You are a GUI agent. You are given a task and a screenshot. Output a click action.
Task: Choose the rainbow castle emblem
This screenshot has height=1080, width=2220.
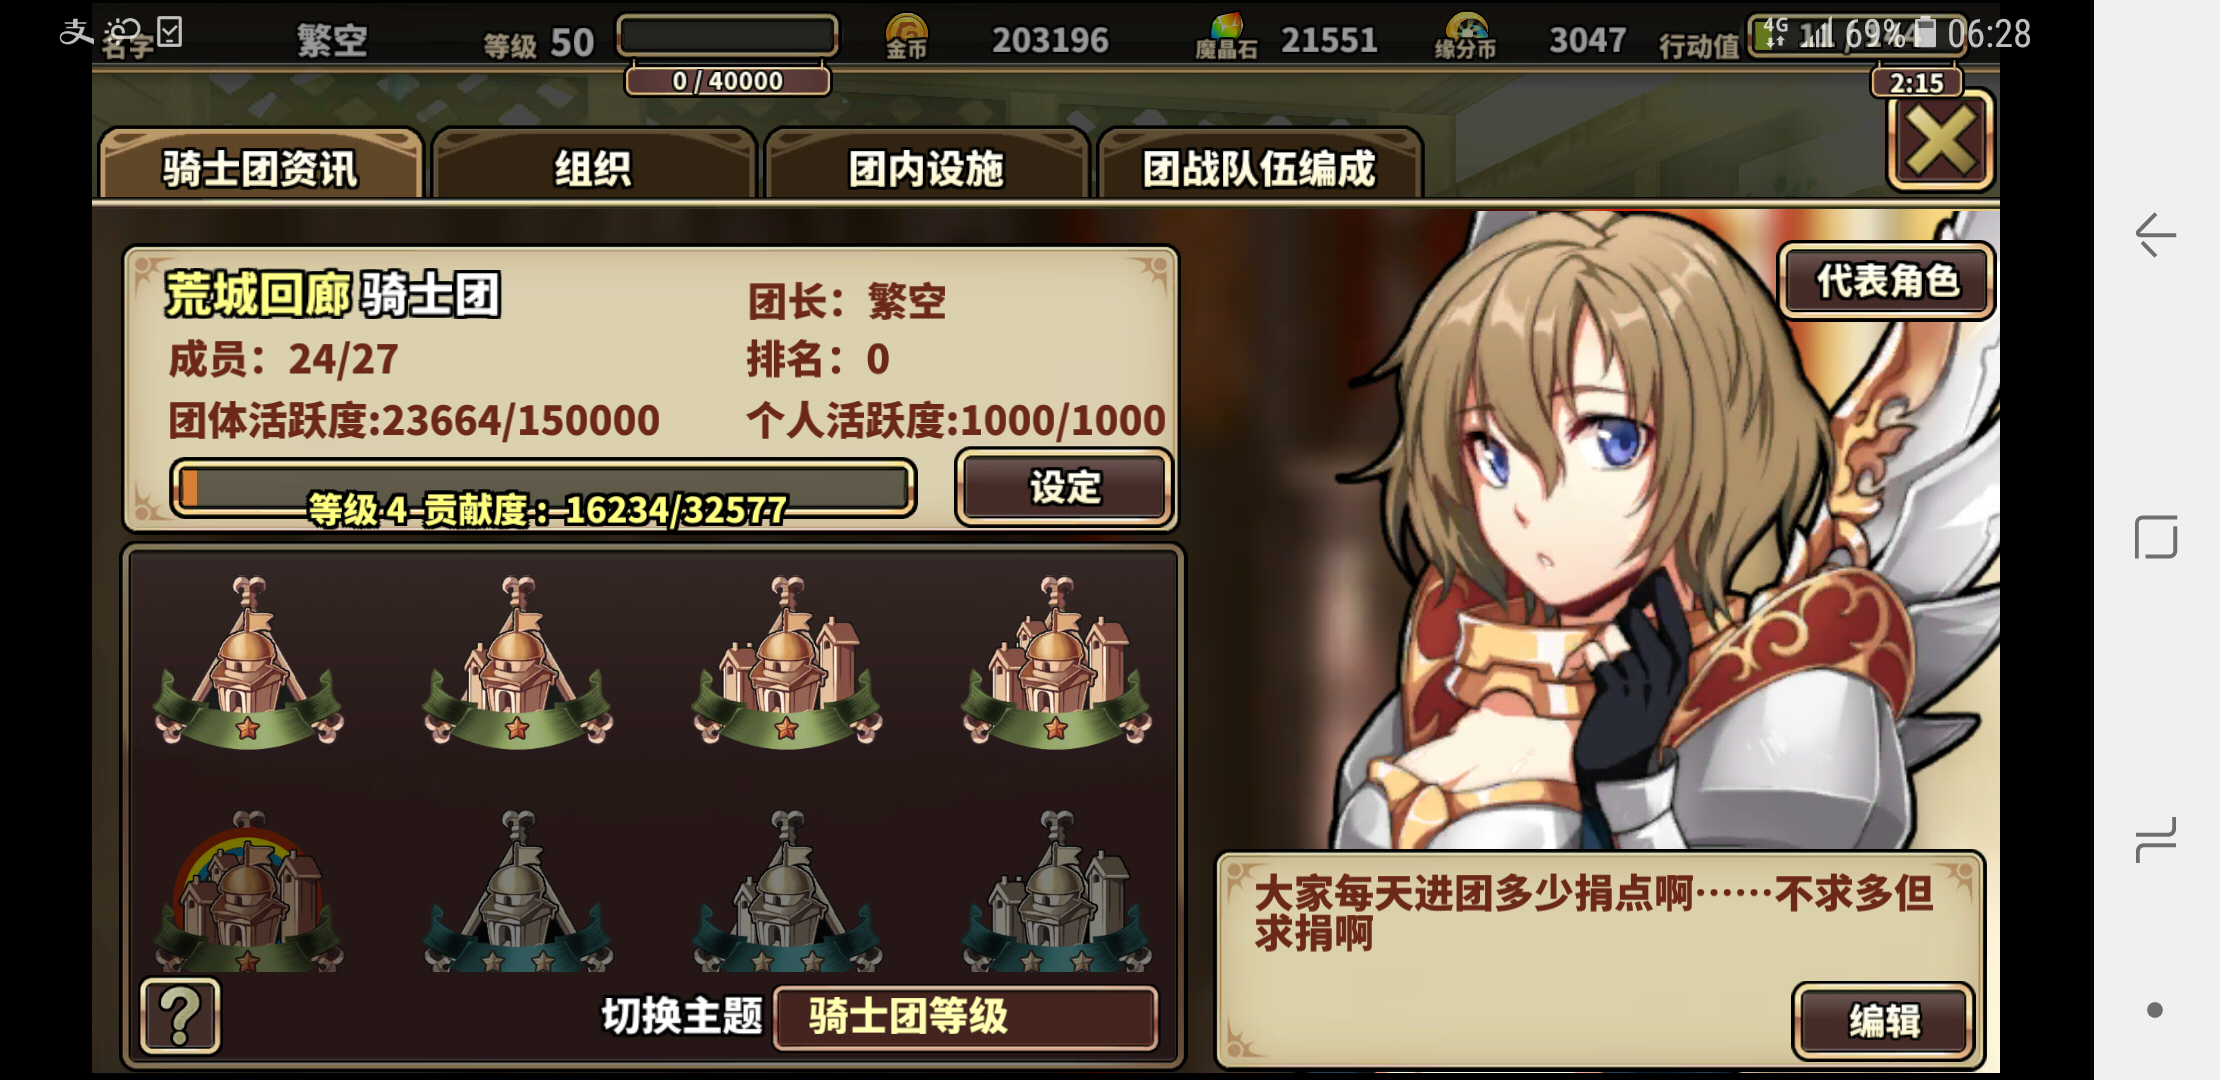[248, 892]
